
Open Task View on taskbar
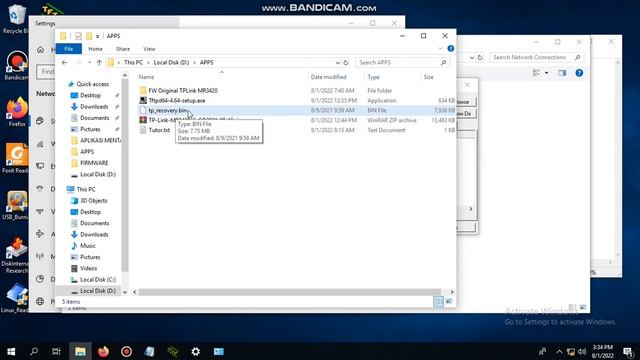(x=56, y=351)
